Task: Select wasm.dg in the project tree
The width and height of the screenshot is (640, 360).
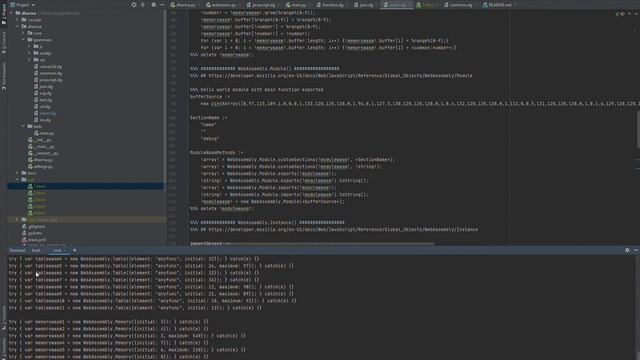Action: tap(45, 113)
